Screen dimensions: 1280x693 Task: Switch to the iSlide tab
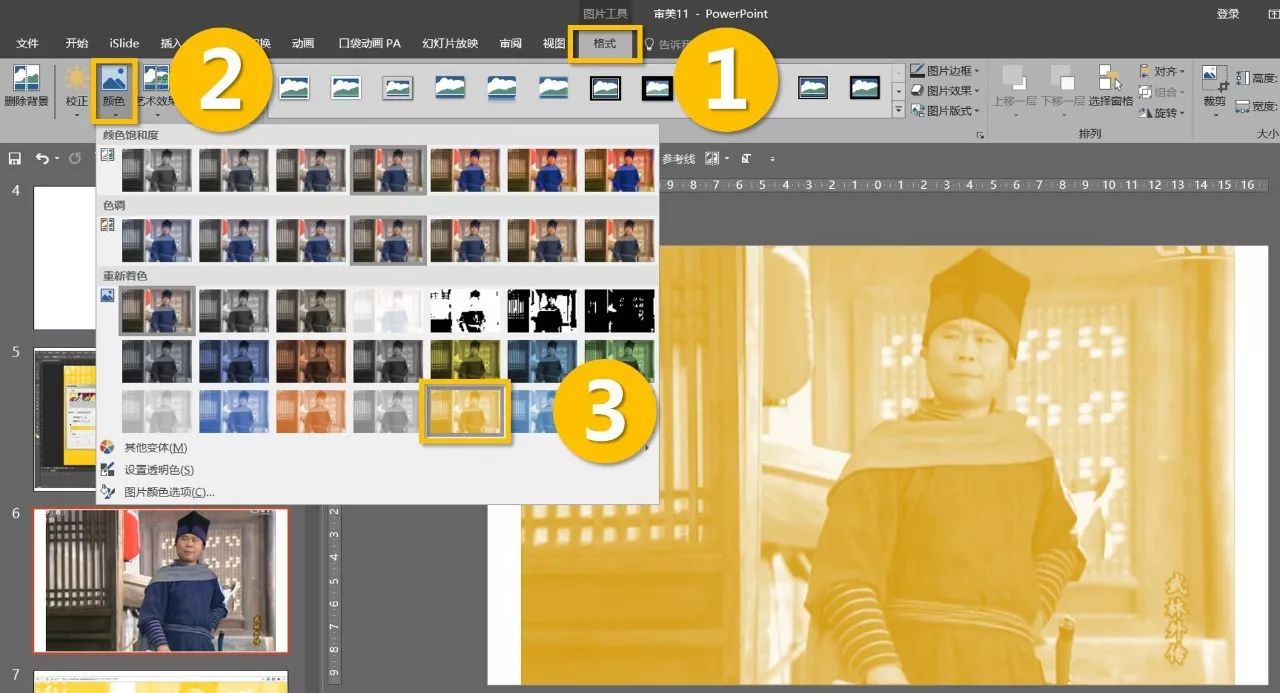pos(124,44)
